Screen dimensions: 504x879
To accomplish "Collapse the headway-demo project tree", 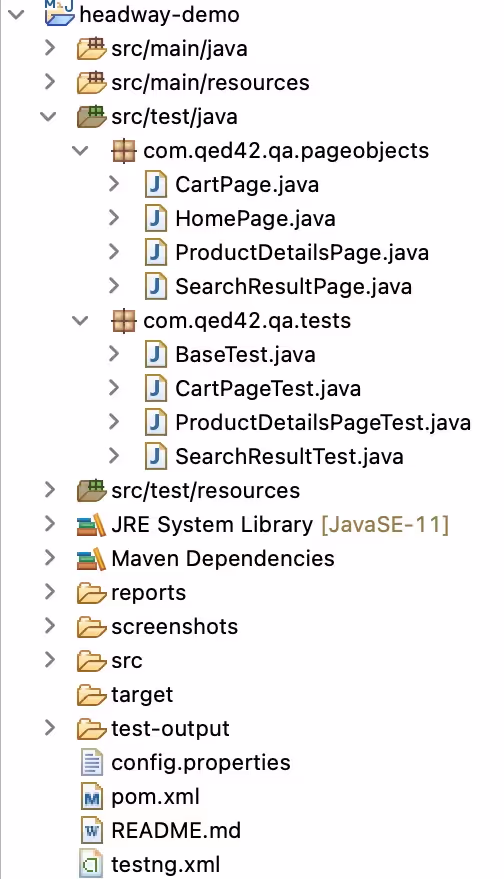I will point(17,14).
